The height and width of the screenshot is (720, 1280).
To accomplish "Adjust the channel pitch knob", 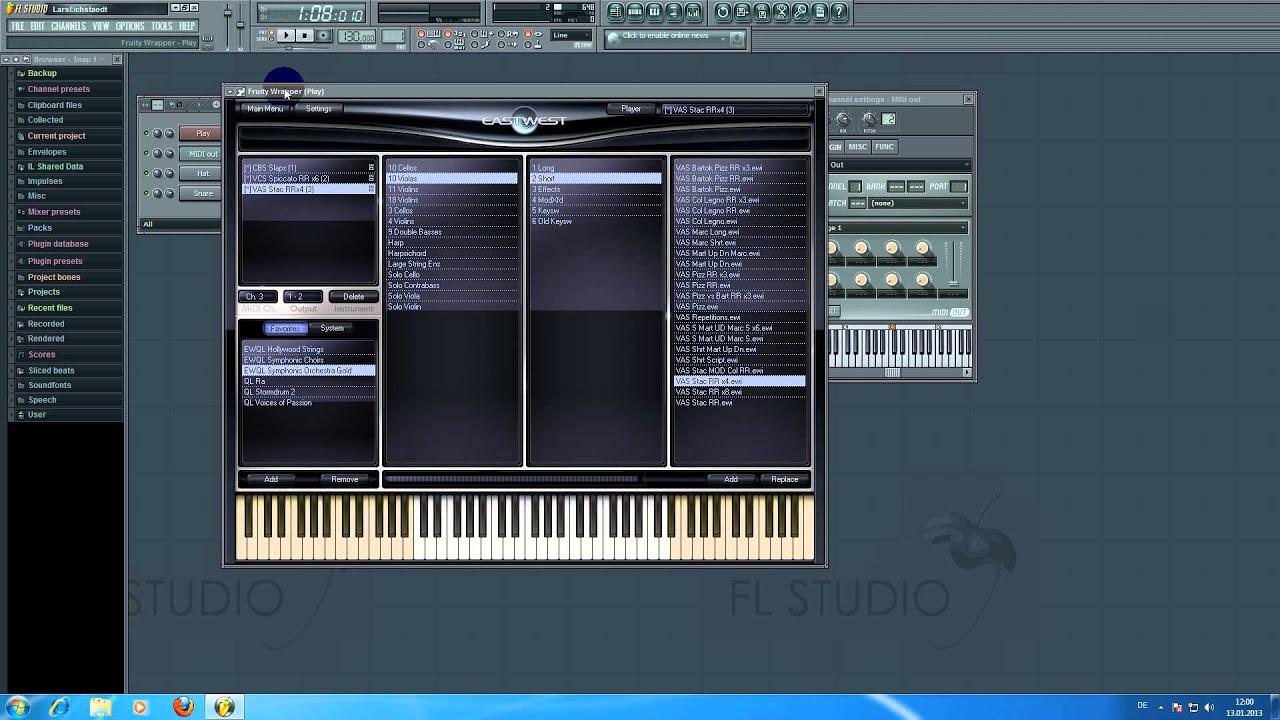I will (x=869, y=120).
